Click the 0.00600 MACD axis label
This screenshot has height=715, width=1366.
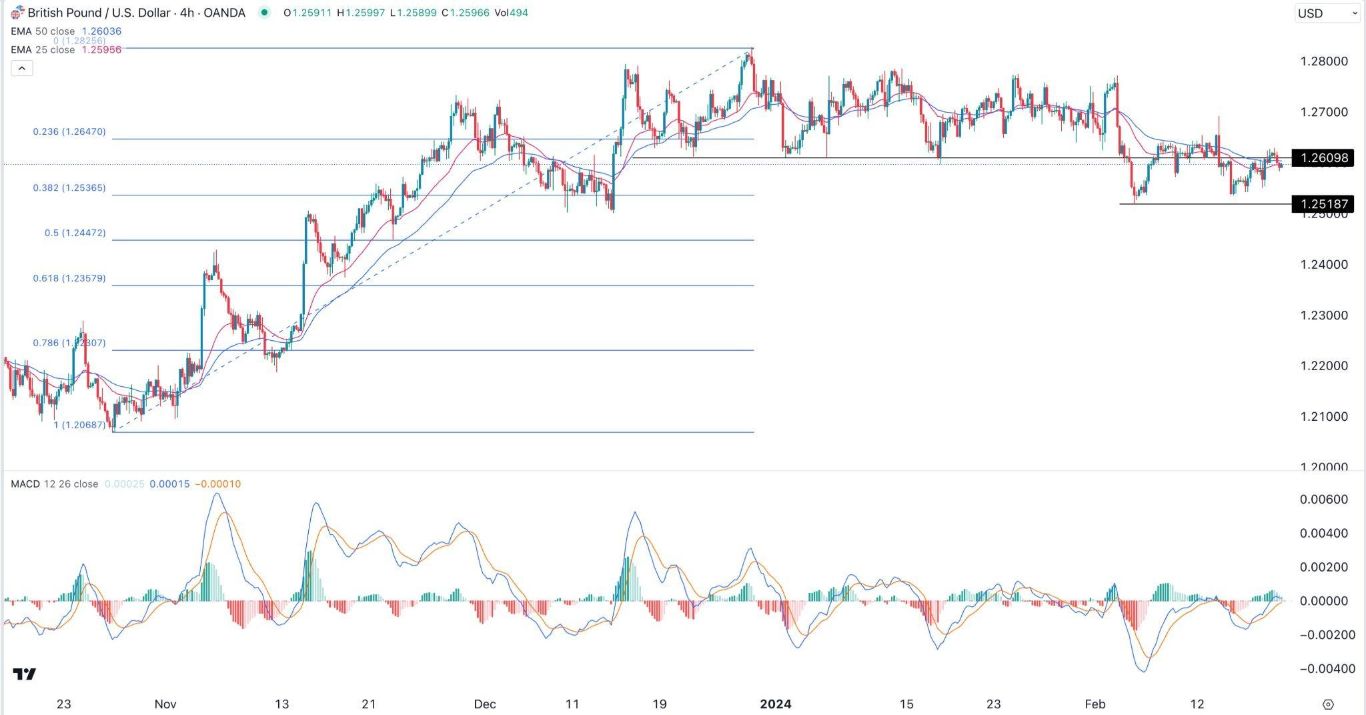pos(1323,500)
